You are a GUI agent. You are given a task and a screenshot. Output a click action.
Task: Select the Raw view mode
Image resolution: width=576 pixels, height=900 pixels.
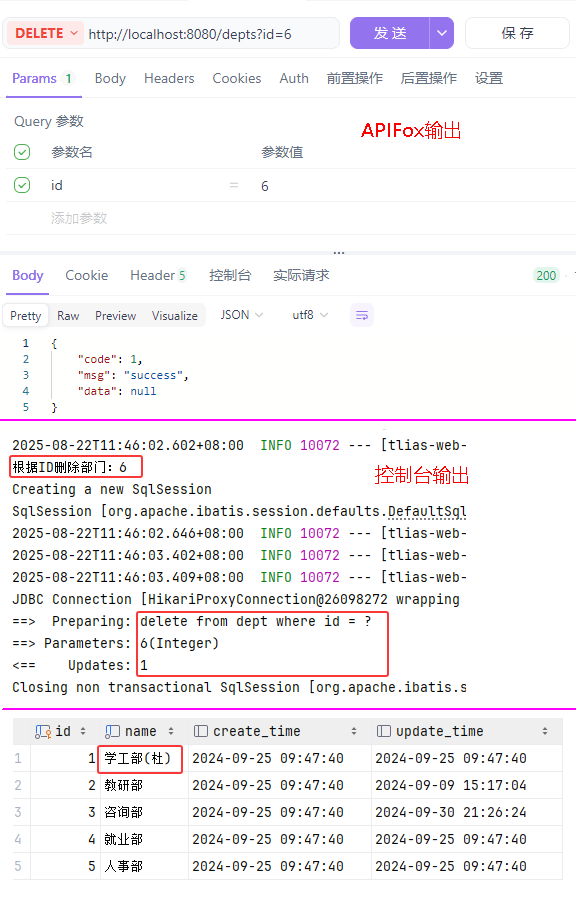[68, 316]
